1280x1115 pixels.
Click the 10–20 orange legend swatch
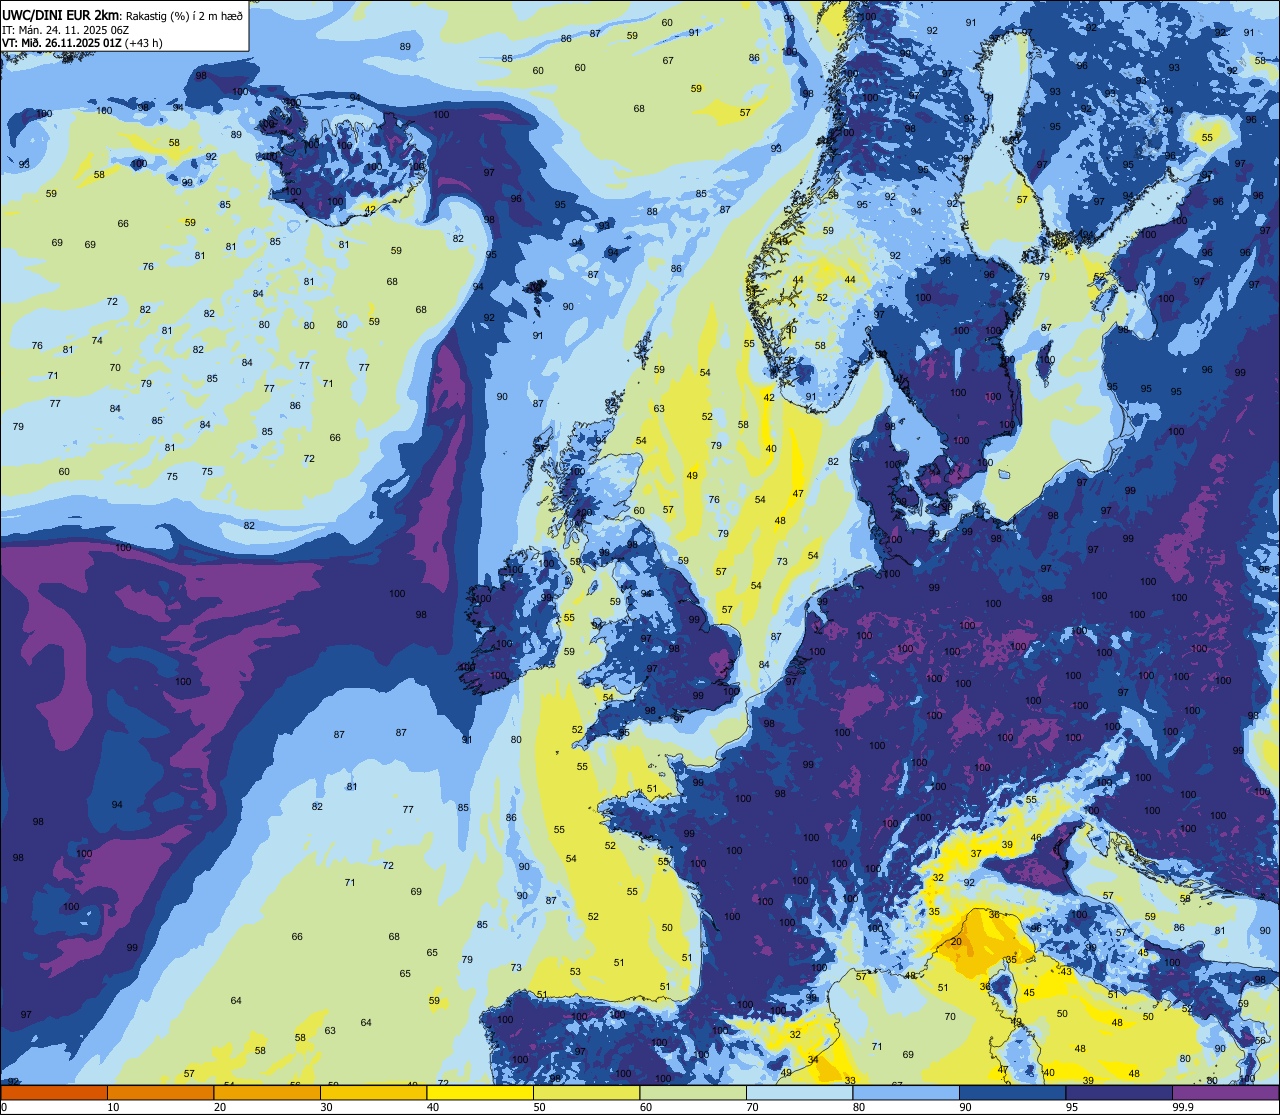pos(160,1092)
